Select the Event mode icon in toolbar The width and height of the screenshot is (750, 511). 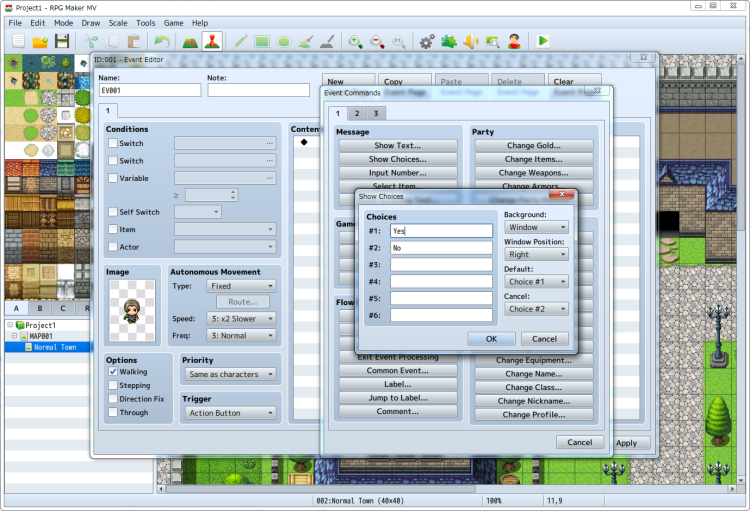point(211,41)
